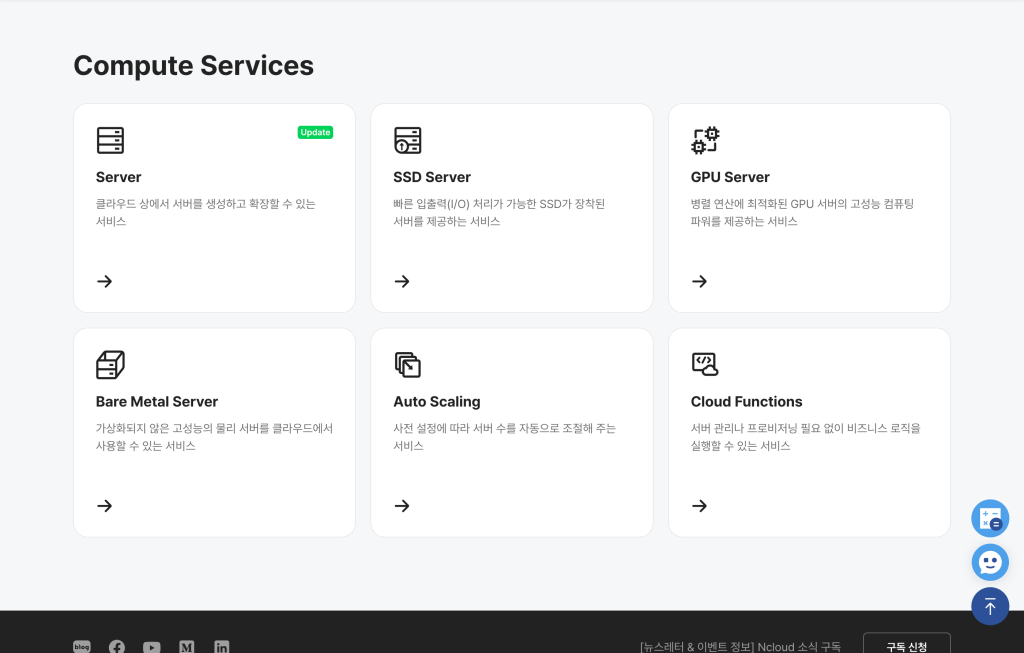Click the 구독 신청 subscribe button
The width and height of the screenshot is (1024, 653).
(906, 645)
